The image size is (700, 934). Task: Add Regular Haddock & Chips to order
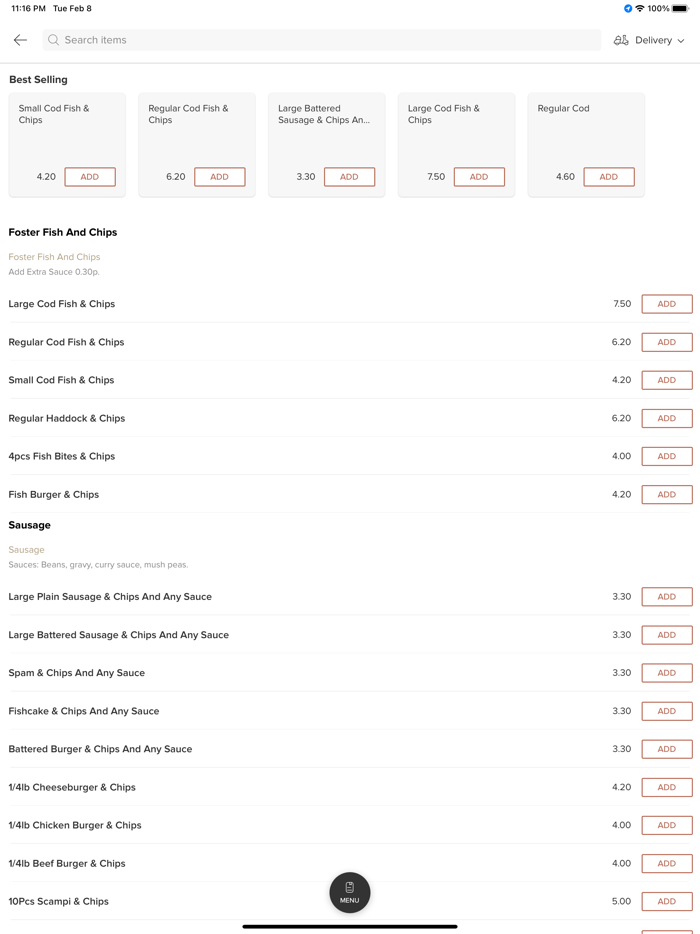(x=667, y=418)
